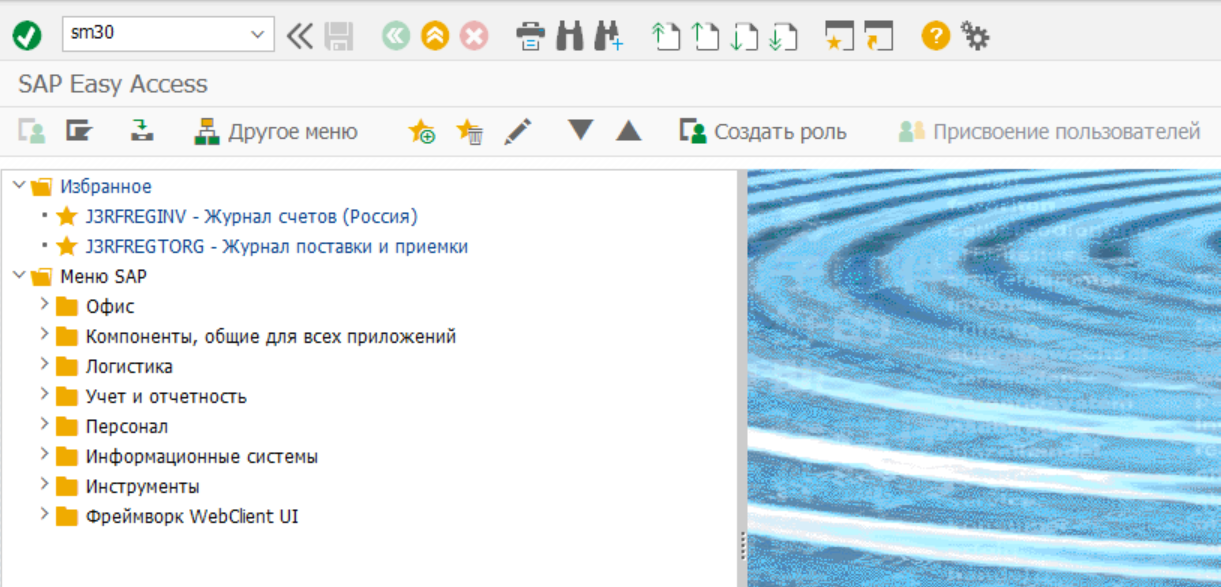Click the yellow Help question mark icon
The width and height of the screenshot is (1221, 587).
coord(935,36)
